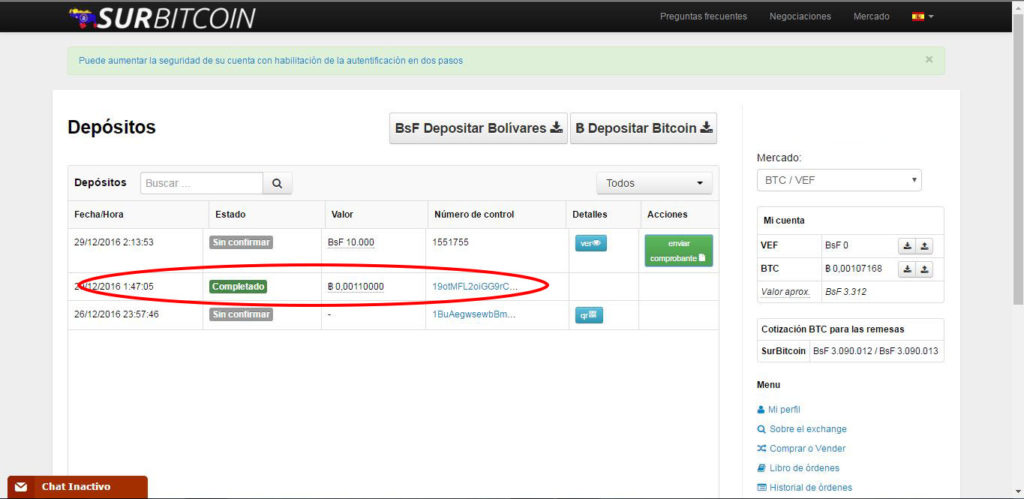1024x499 pixels.
Task: Click the BTC deposit download icon
Action: coord(906,269)
